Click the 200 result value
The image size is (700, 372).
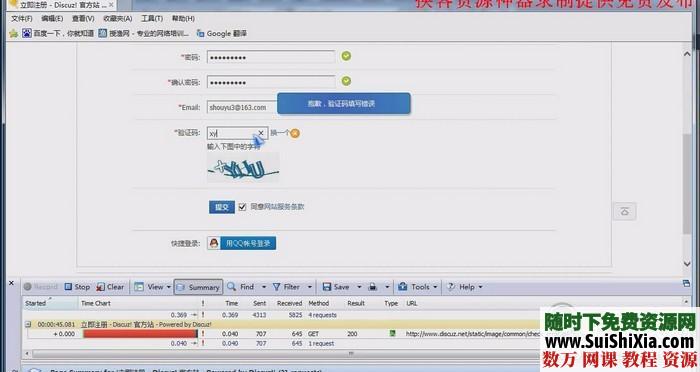(352, 334)
